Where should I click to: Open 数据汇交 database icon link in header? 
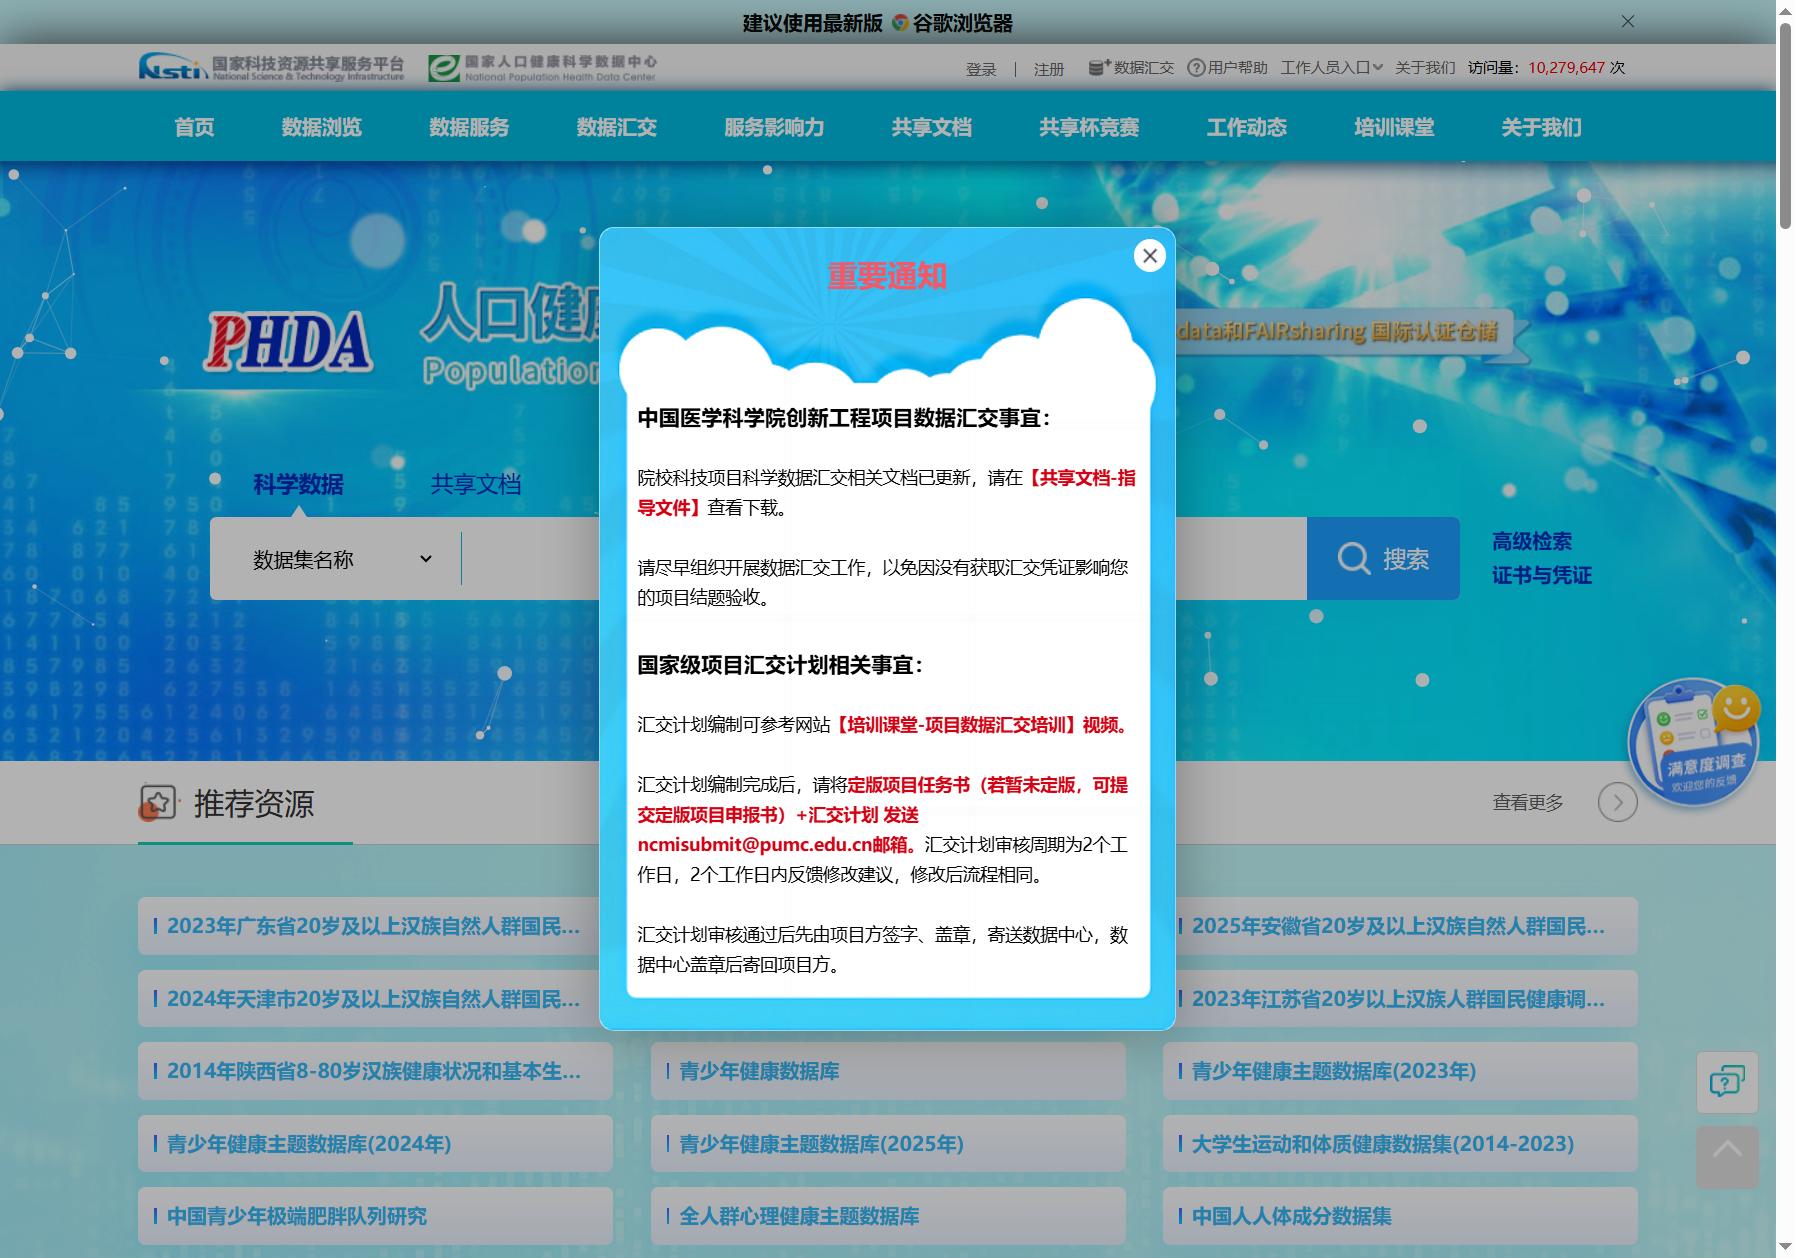tap(1131, 67)
